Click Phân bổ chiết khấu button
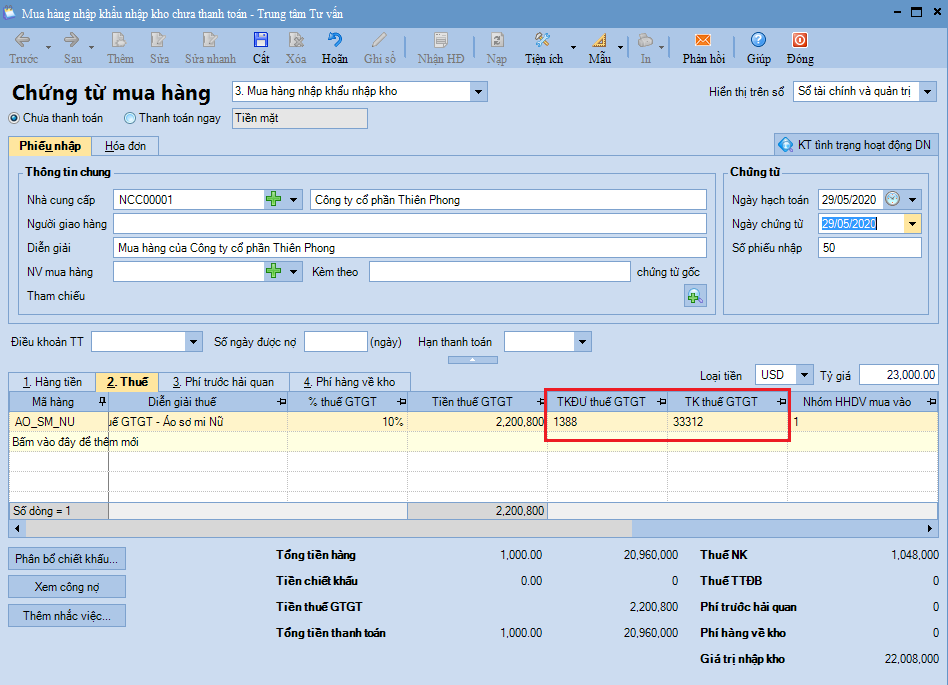The image size is (948, 685). [67, 558]
